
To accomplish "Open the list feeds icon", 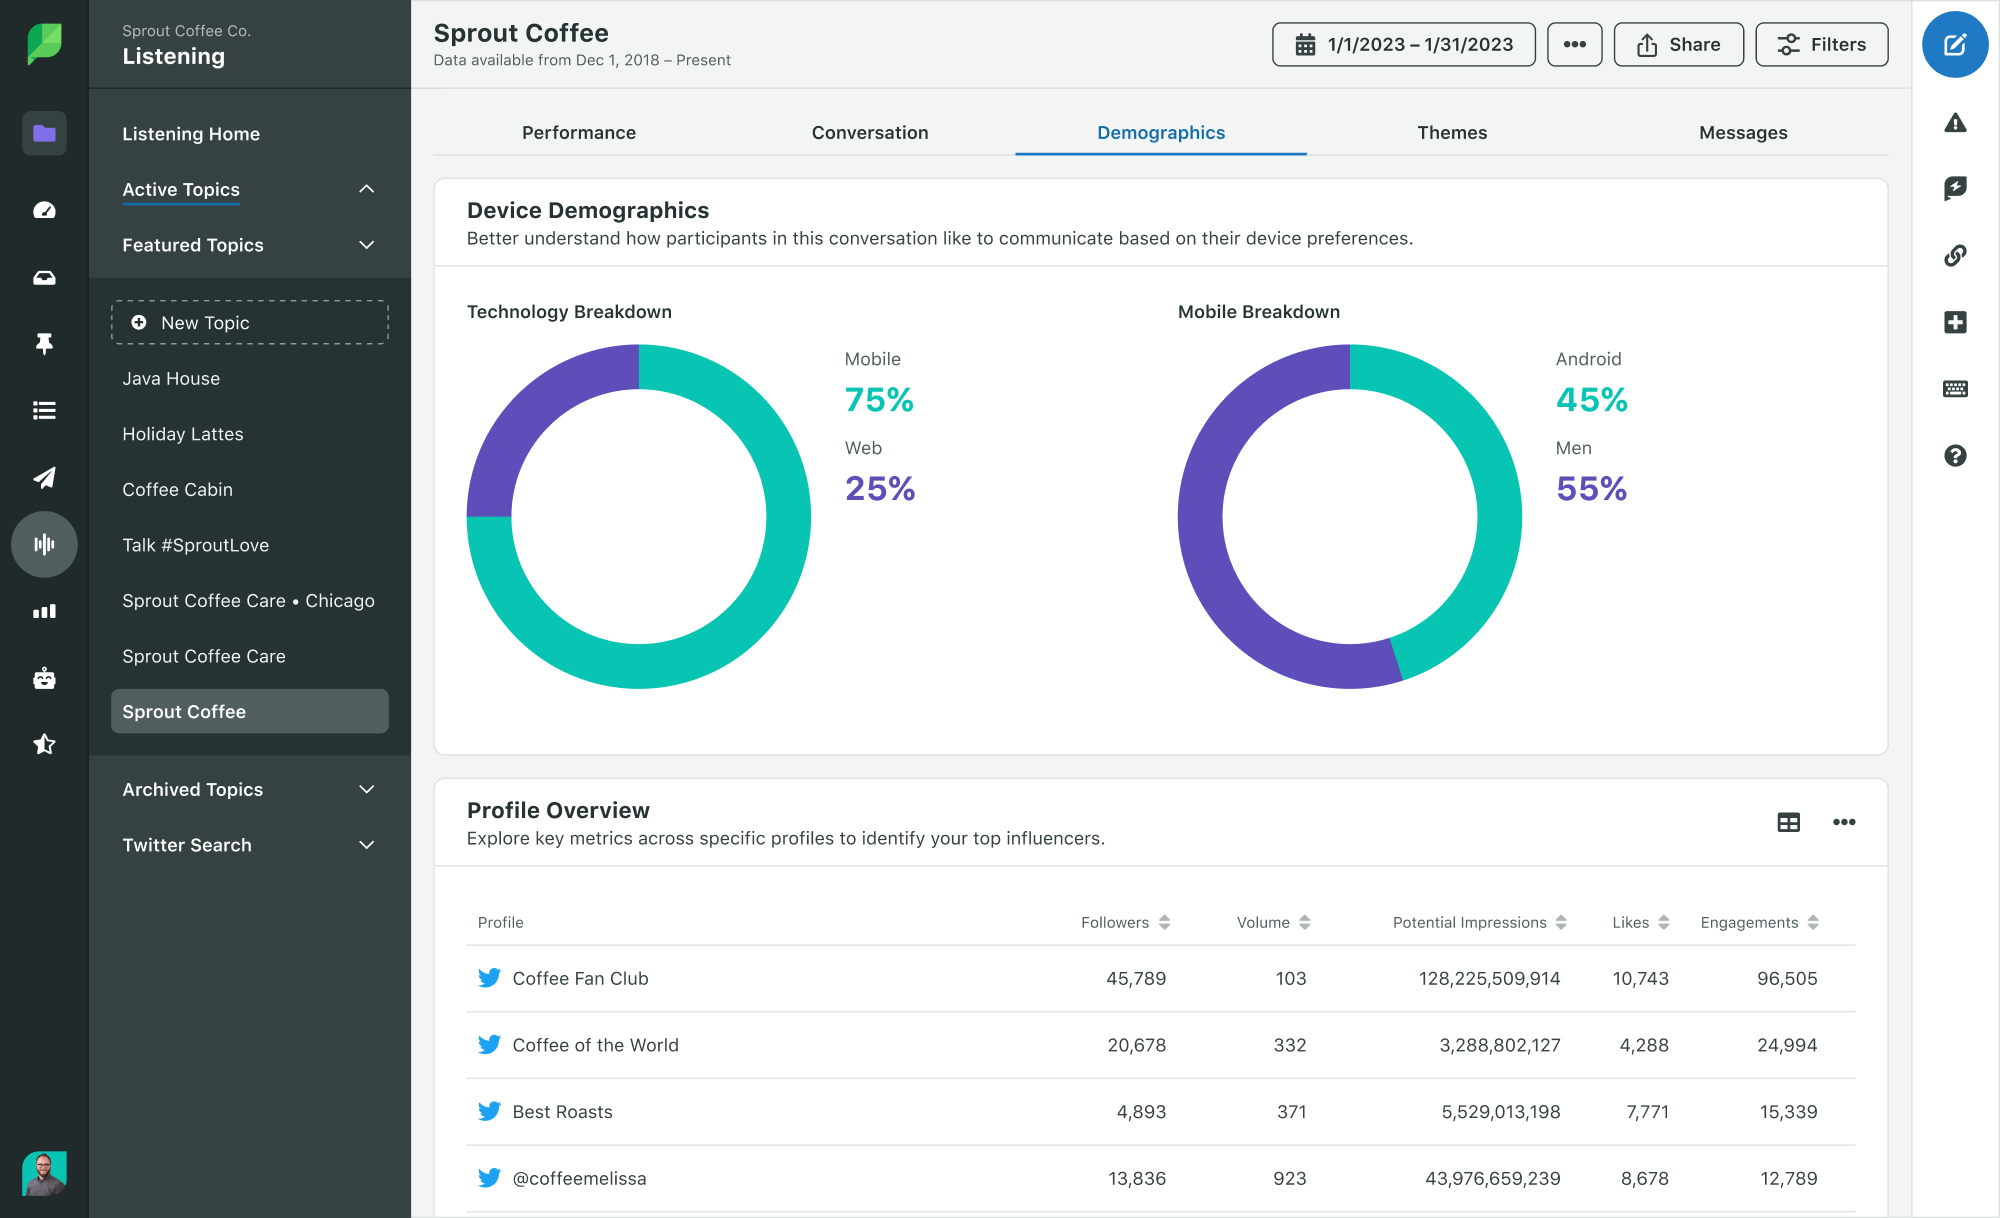I will [x=44, y=410].
